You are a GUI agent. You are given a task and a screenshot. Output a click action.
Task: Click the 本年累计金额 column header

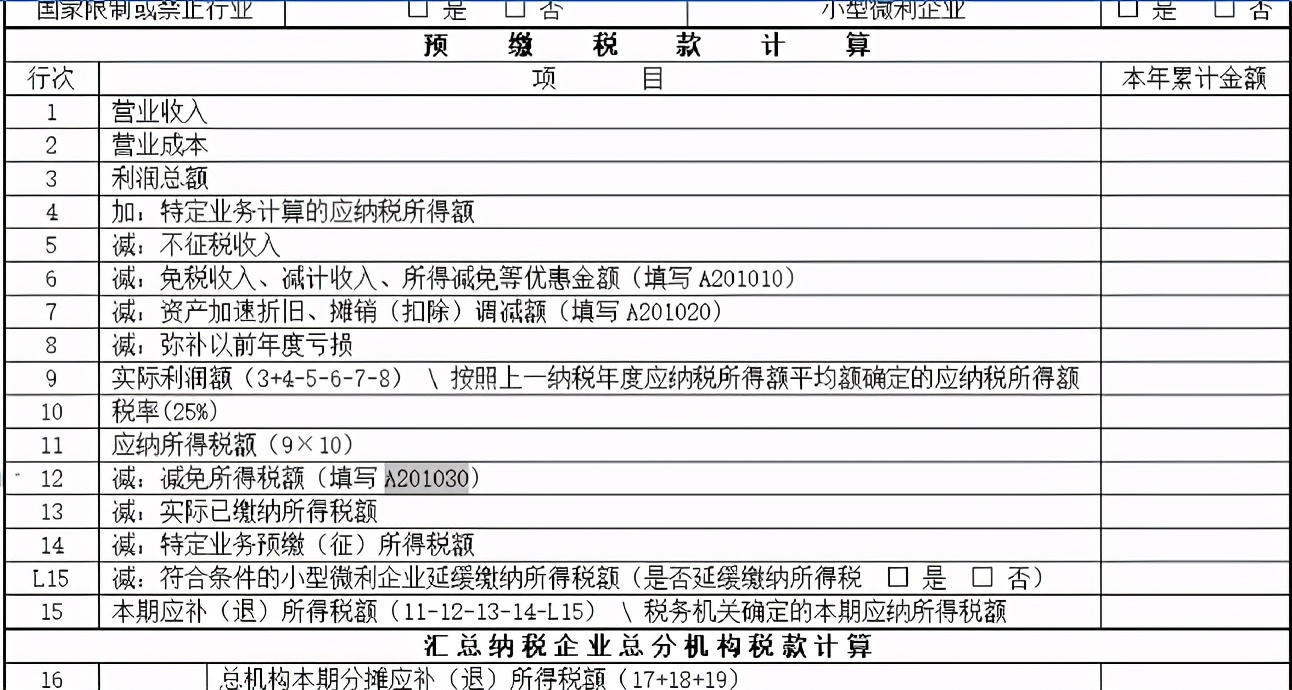[x=1194, y=79]
